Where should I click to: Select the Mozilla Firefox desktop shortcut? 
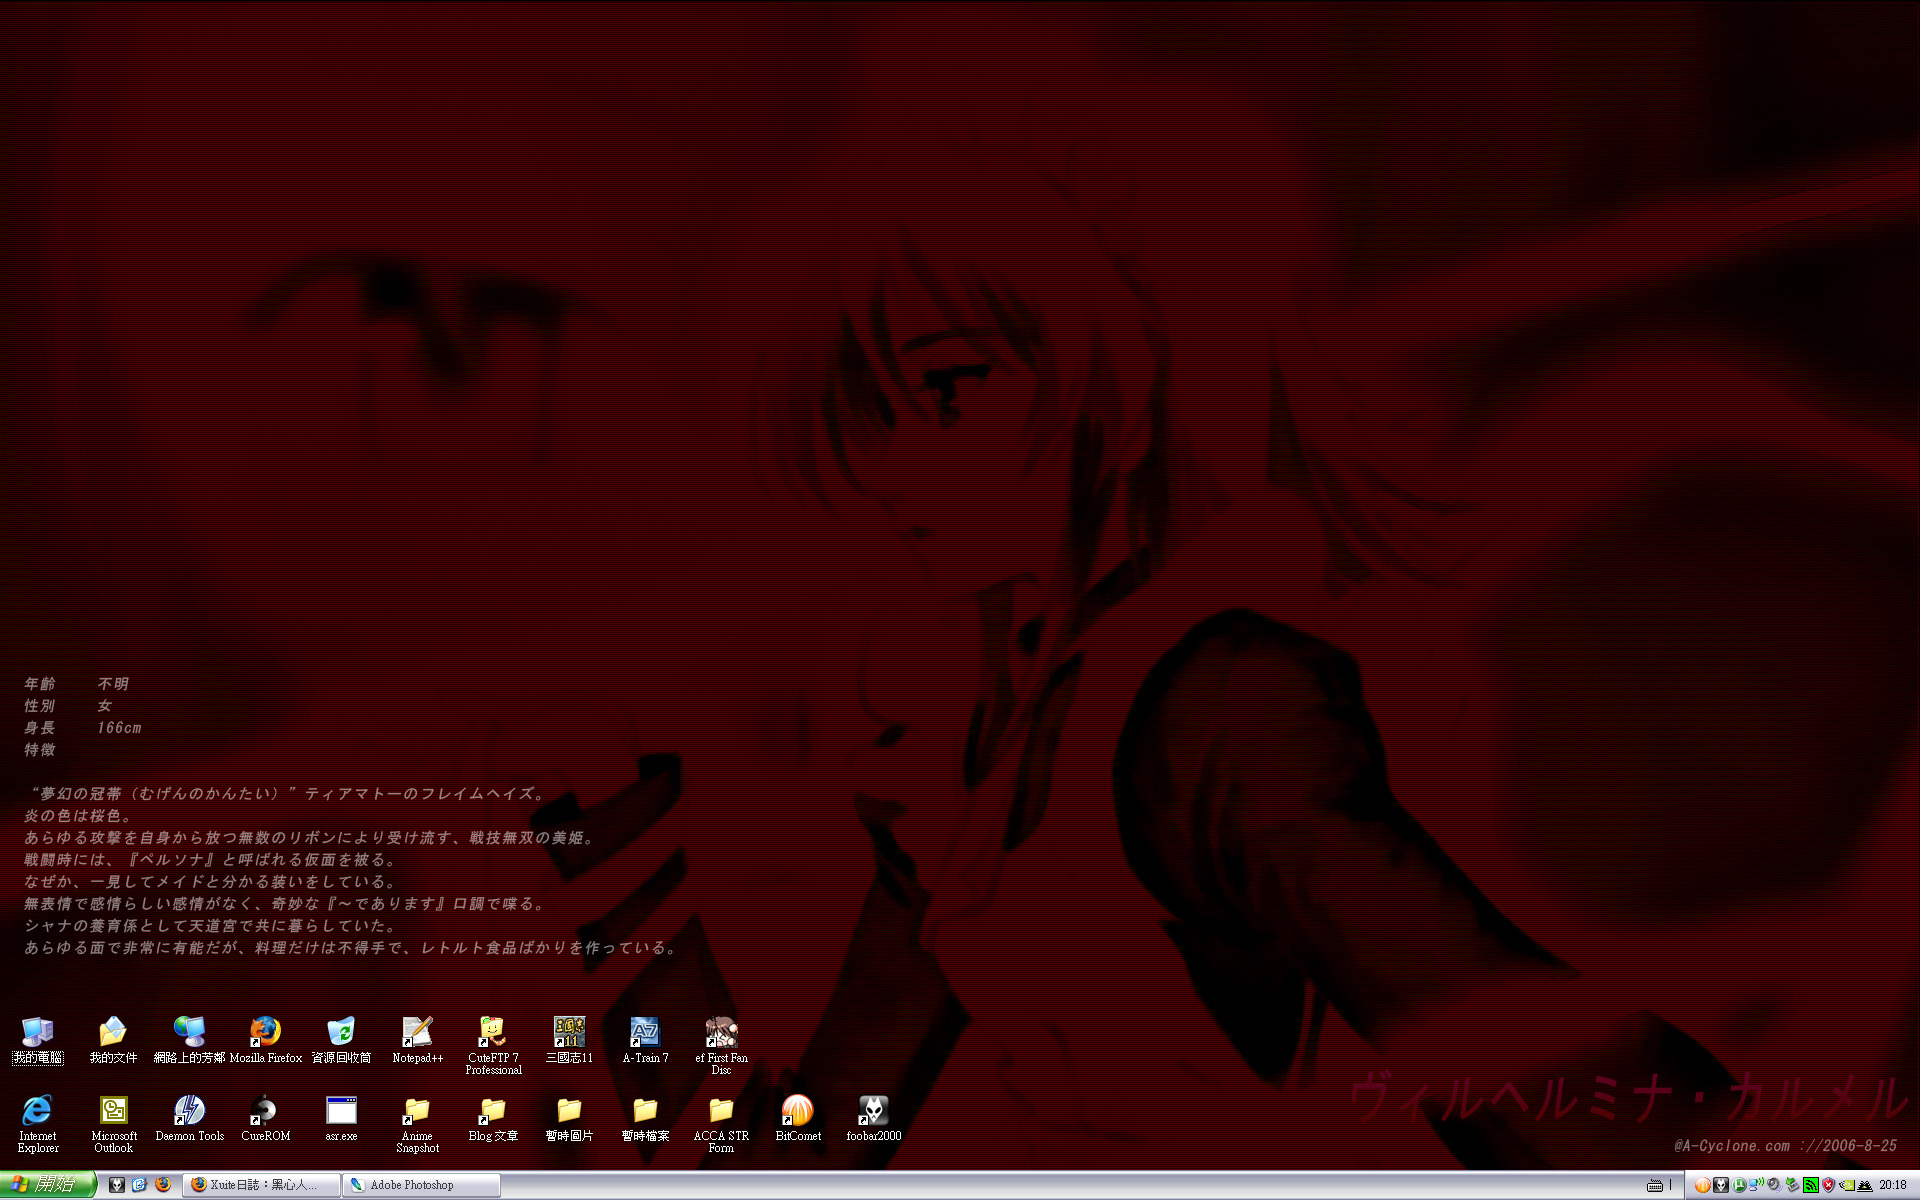click(265, 1040)
